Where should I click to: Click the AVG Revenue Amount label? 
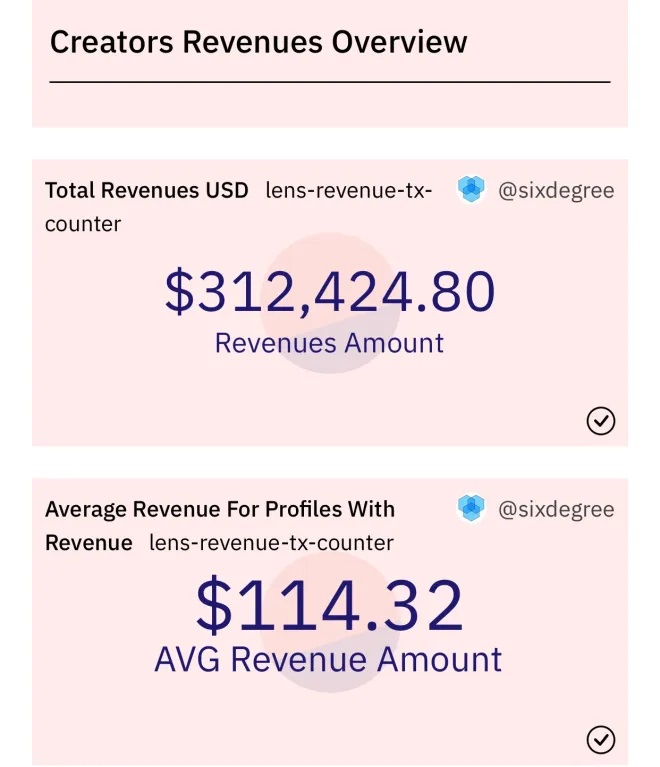pos(328,660)
